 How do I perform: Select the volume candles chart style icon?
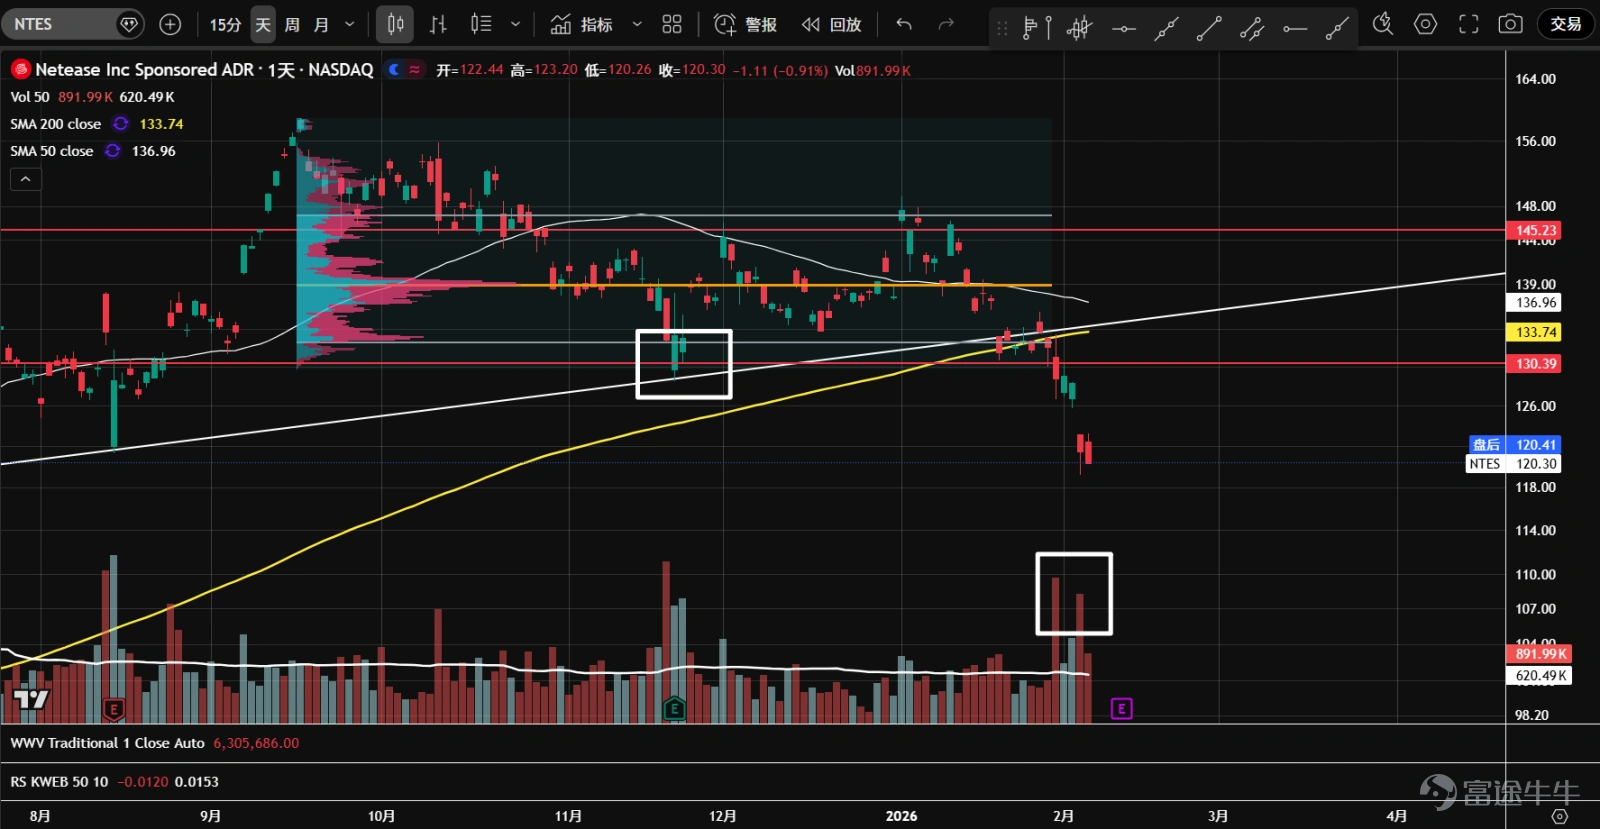481,24
